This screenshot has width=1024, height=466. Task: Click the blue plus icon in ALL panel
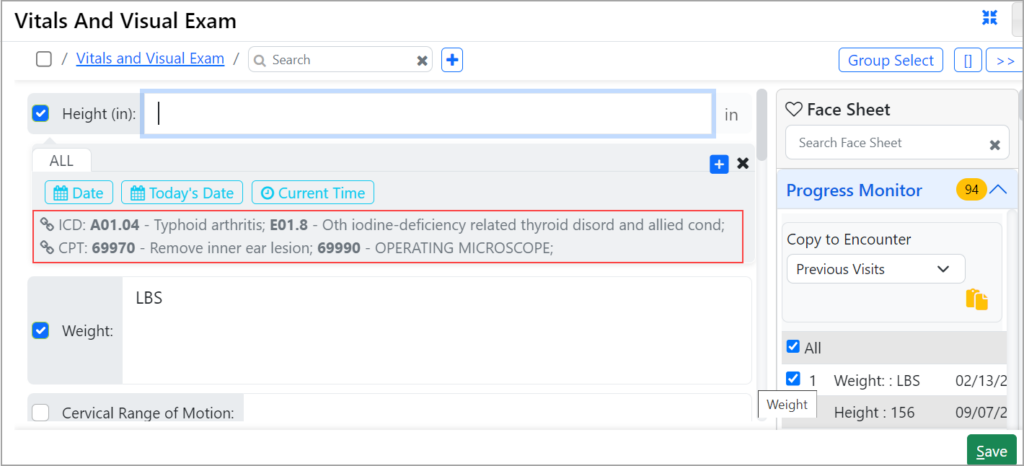(719, 164)
